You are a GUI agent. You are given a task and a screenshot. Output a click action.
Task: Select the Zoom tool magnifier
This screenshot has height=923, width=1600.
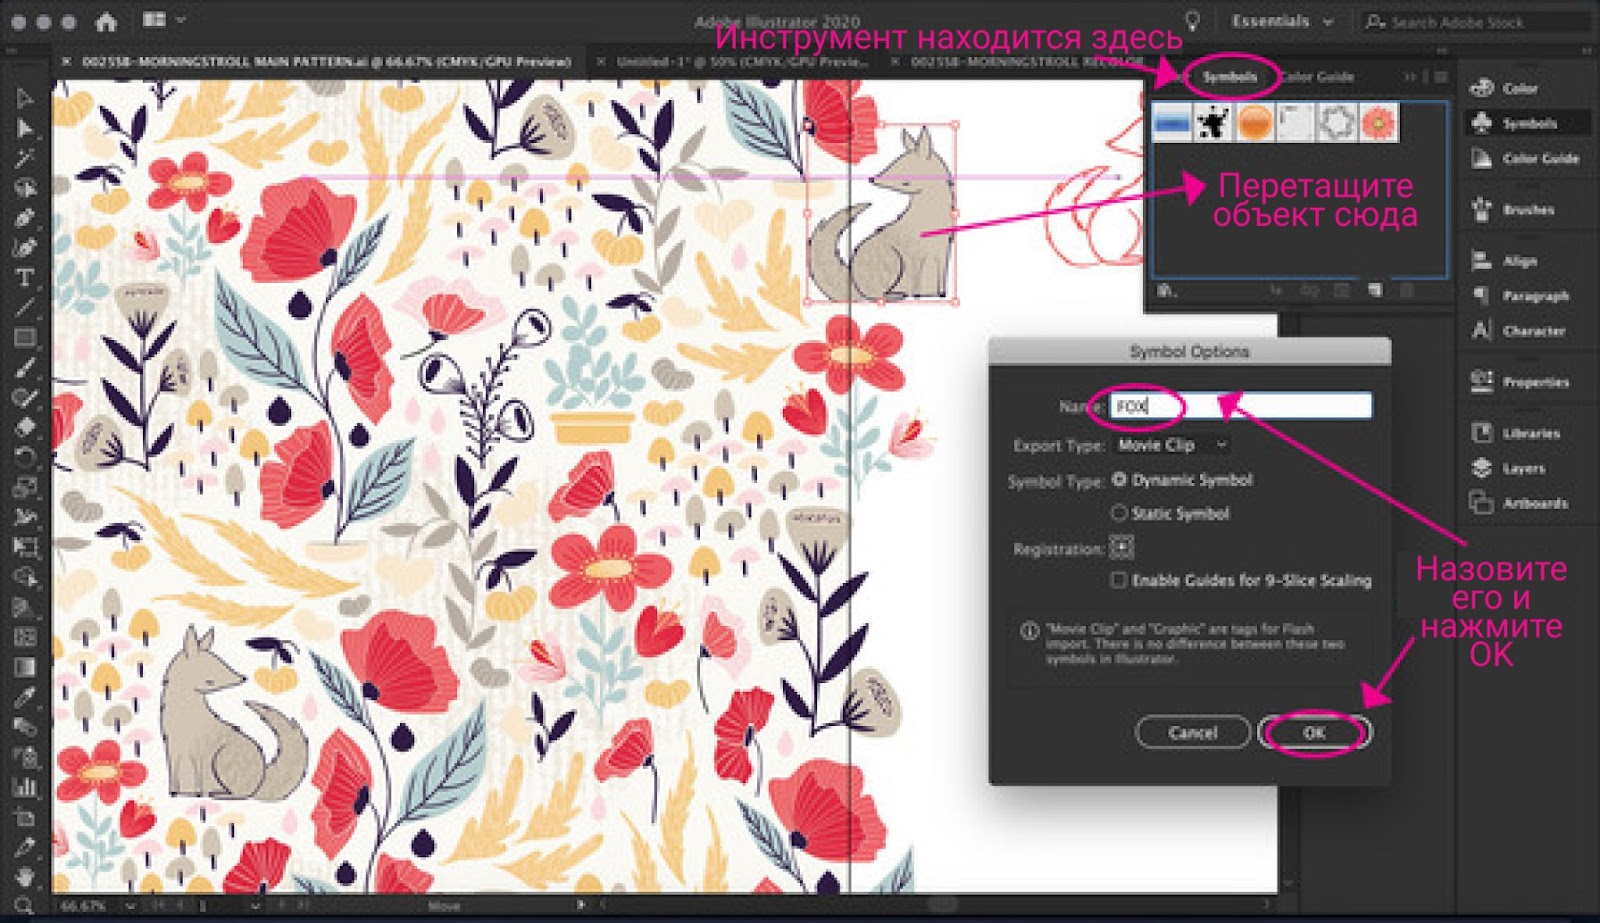25,905
